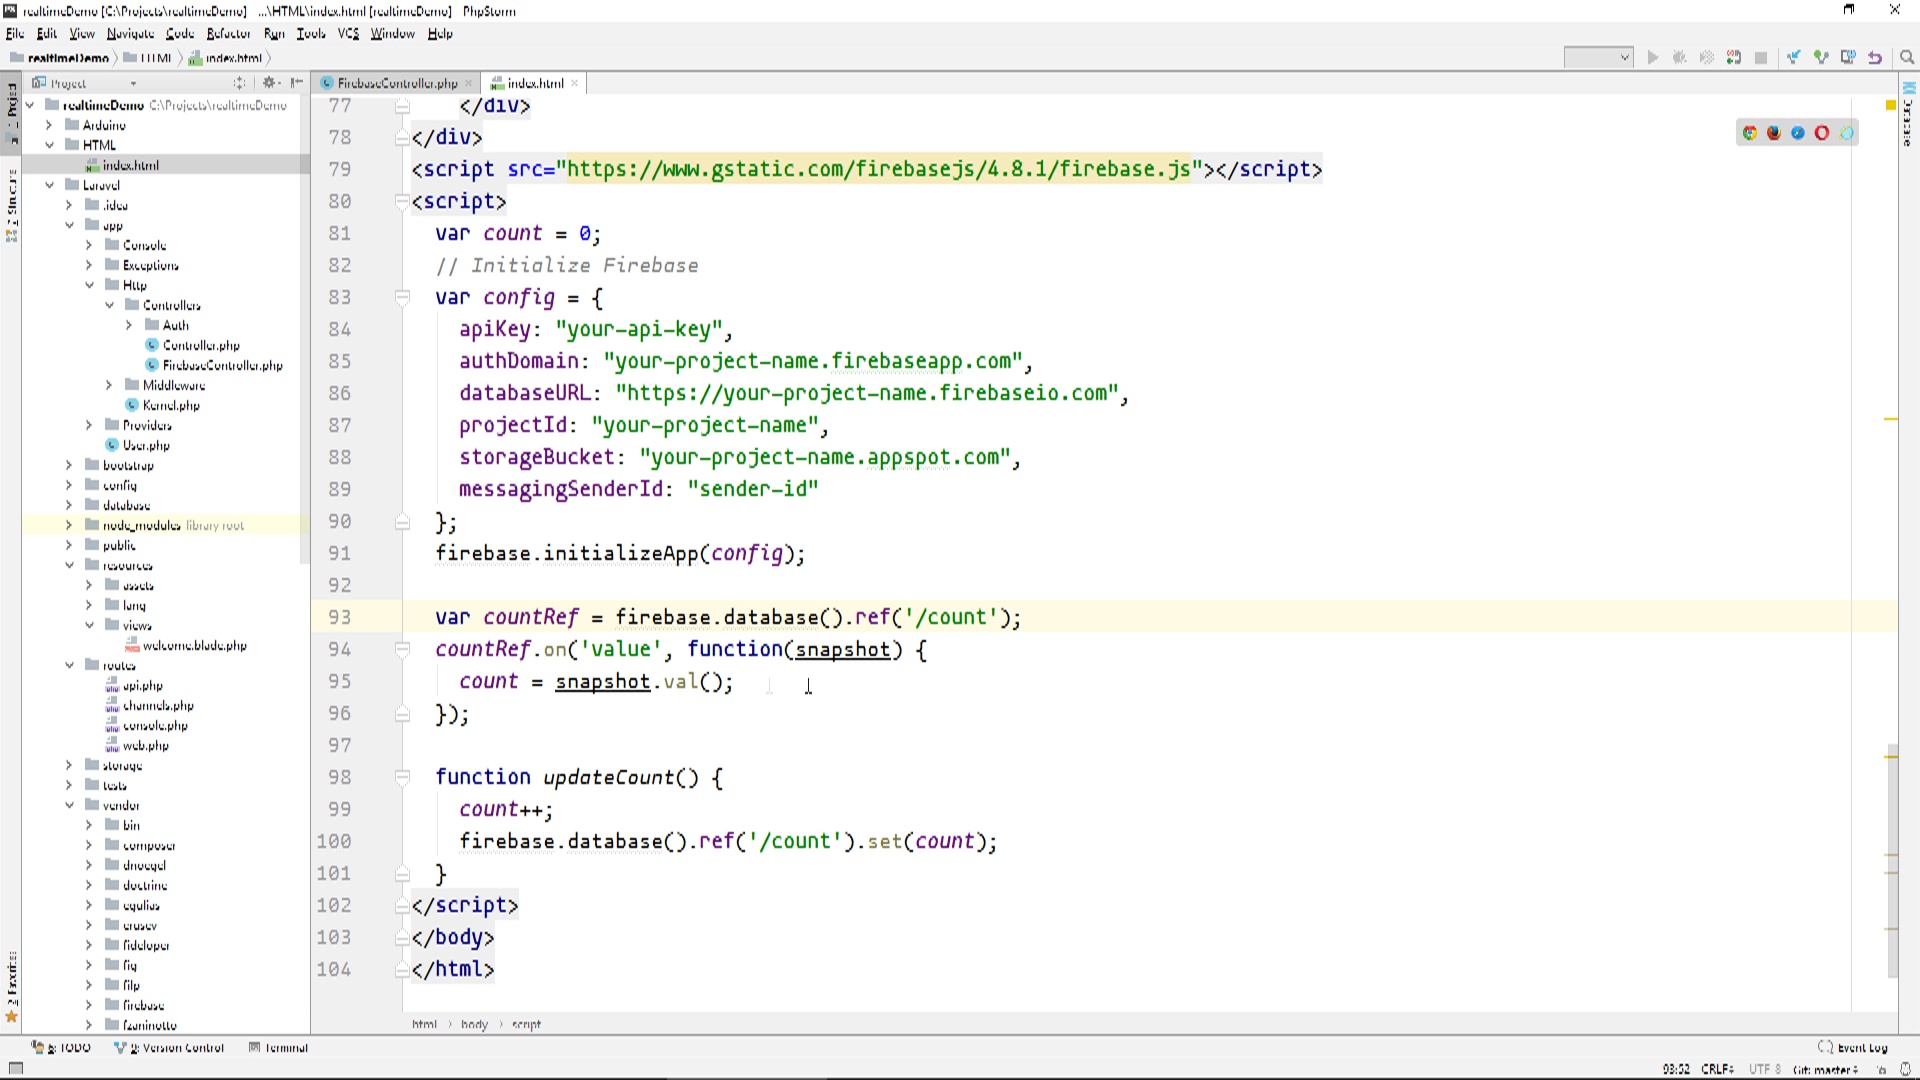
Task: Open page in Opera browser icon
Action: coord(1822,133)
